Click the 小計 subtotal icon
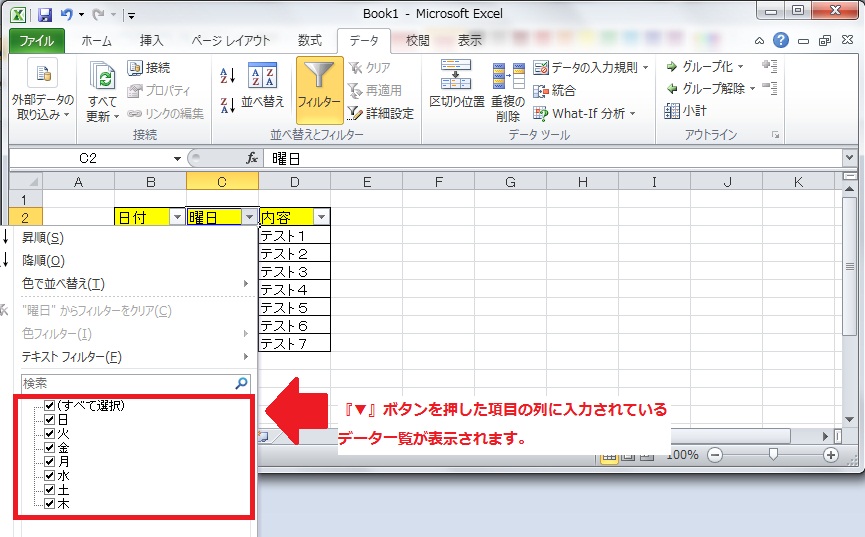865x537 pixels. click(672, 111)
